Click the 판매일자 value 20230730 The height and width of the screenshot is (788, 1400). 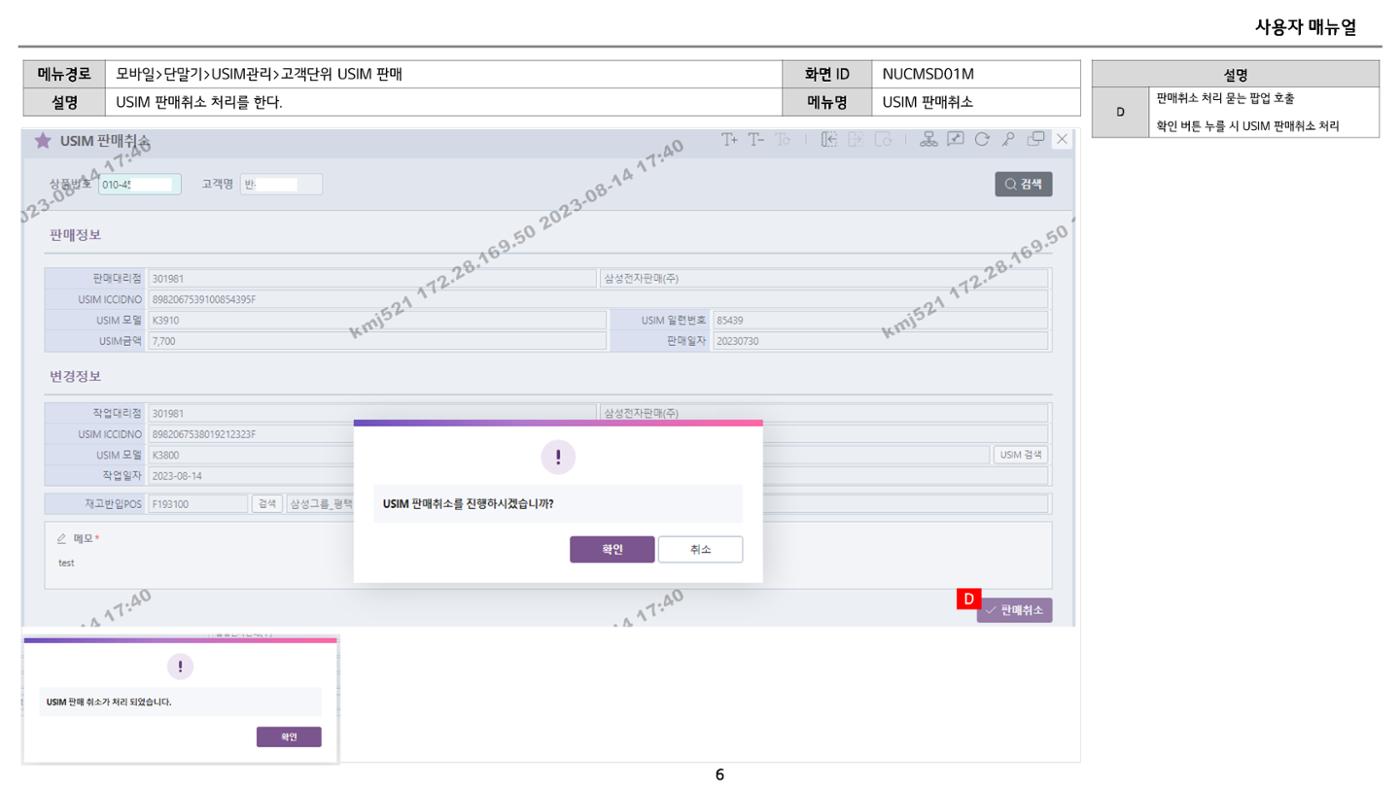coord(738,341)
